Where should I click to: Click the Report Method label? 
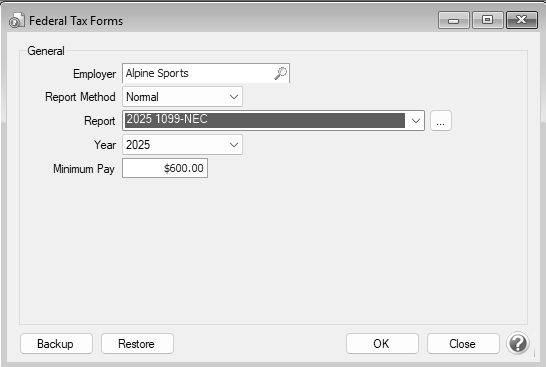[x=80, y=97]
